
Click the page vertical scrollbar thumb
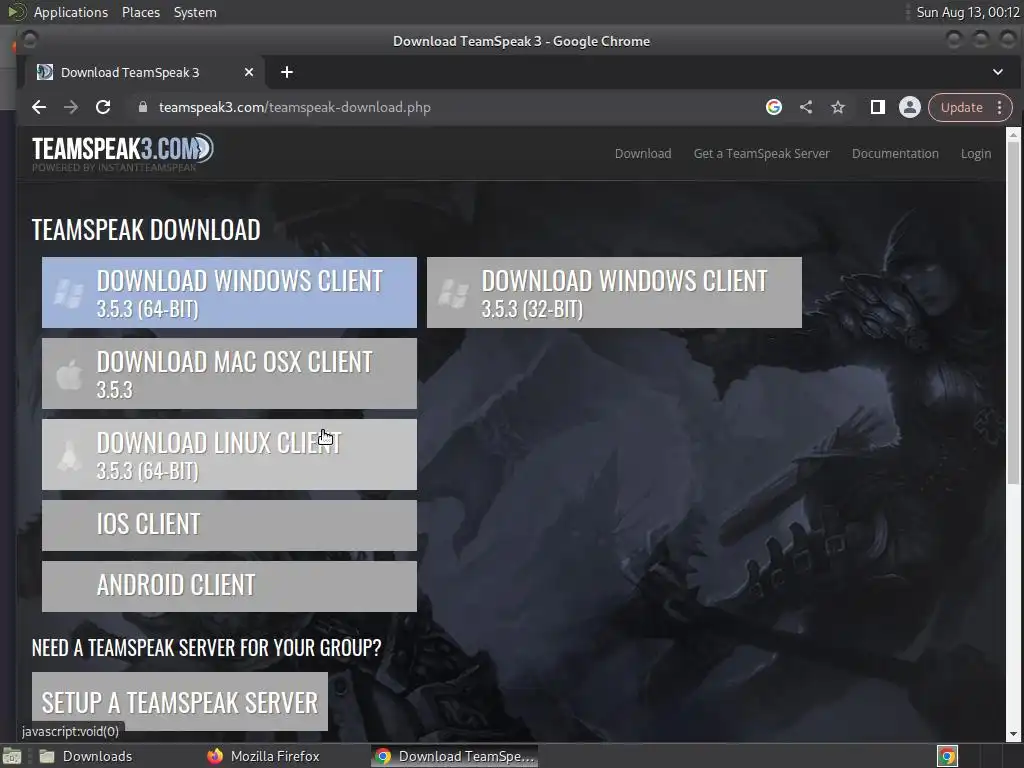(x=1013, y=313)
